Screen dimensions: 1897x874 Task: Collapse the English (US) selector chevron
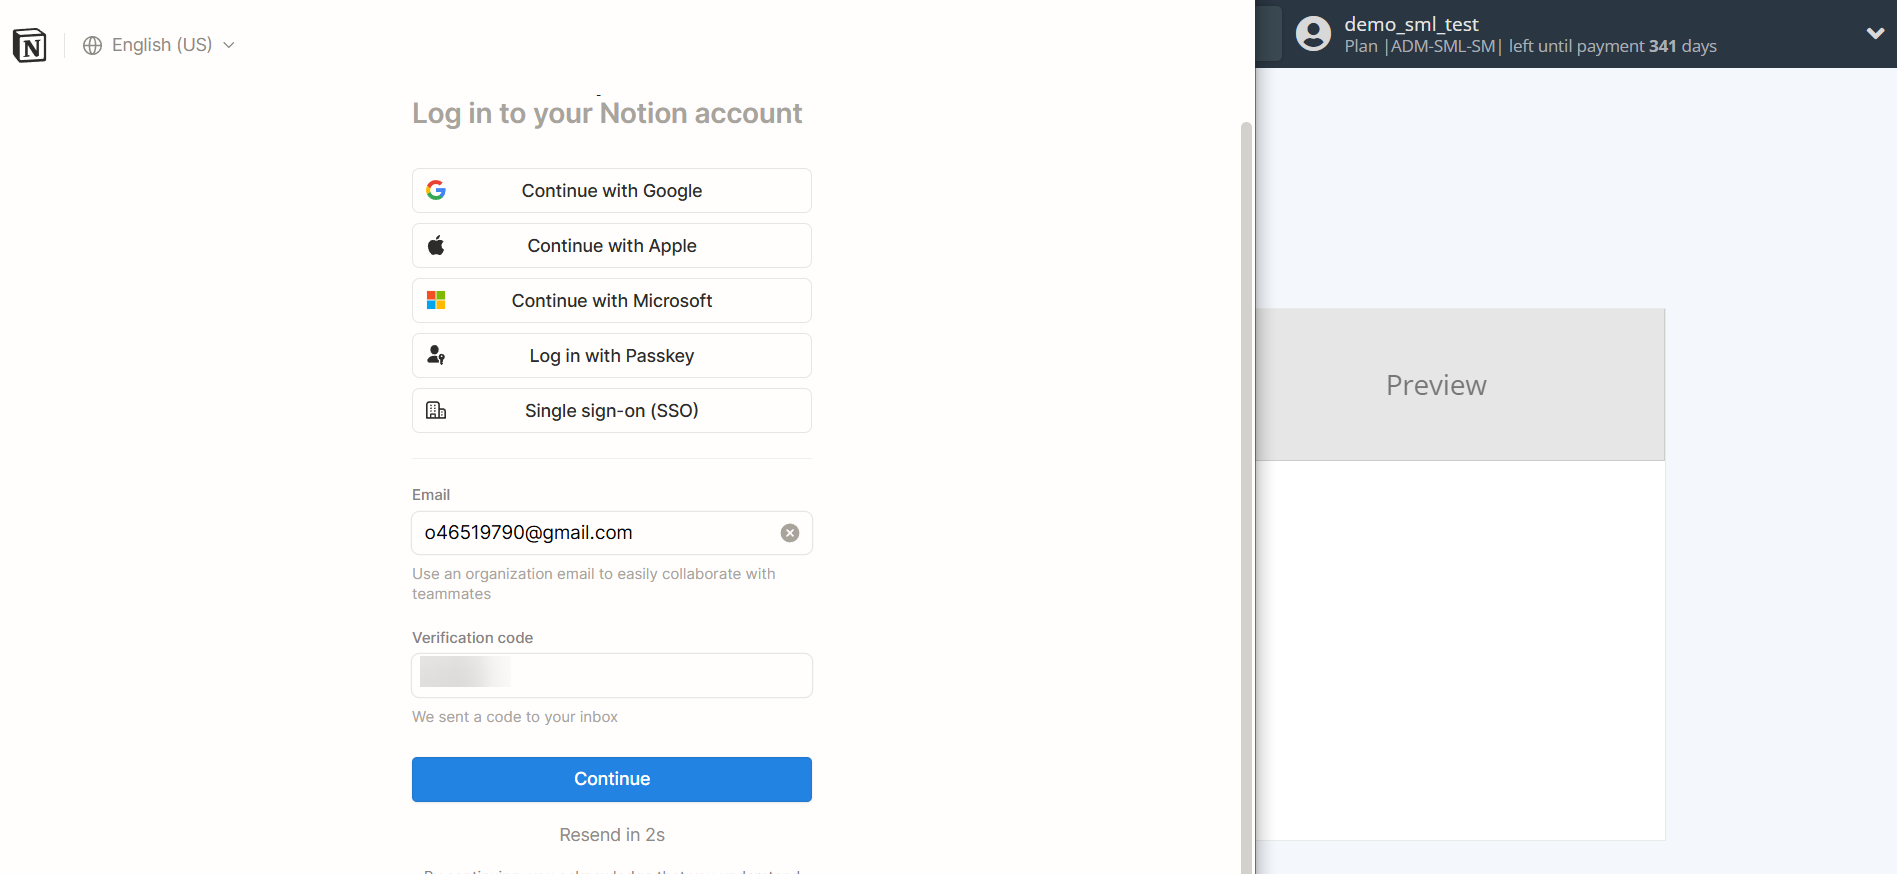point(229,44)
